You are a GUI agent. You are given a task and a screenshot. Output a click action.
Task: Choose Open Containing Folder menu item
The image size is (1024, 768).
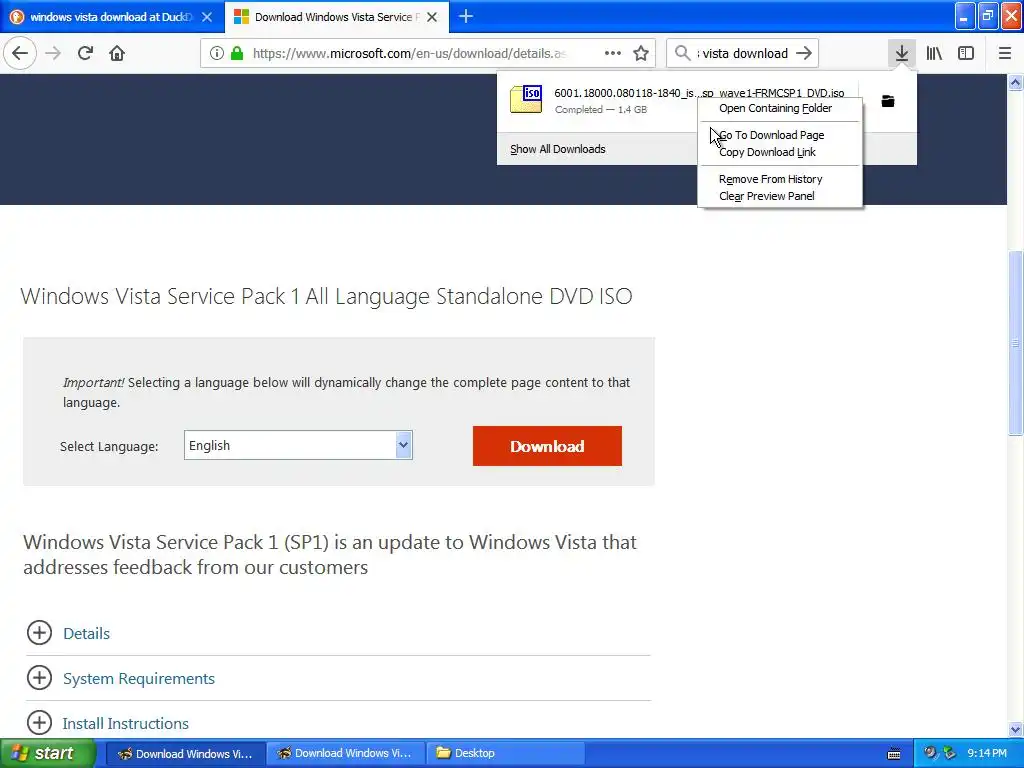click(x=780, y=108)
